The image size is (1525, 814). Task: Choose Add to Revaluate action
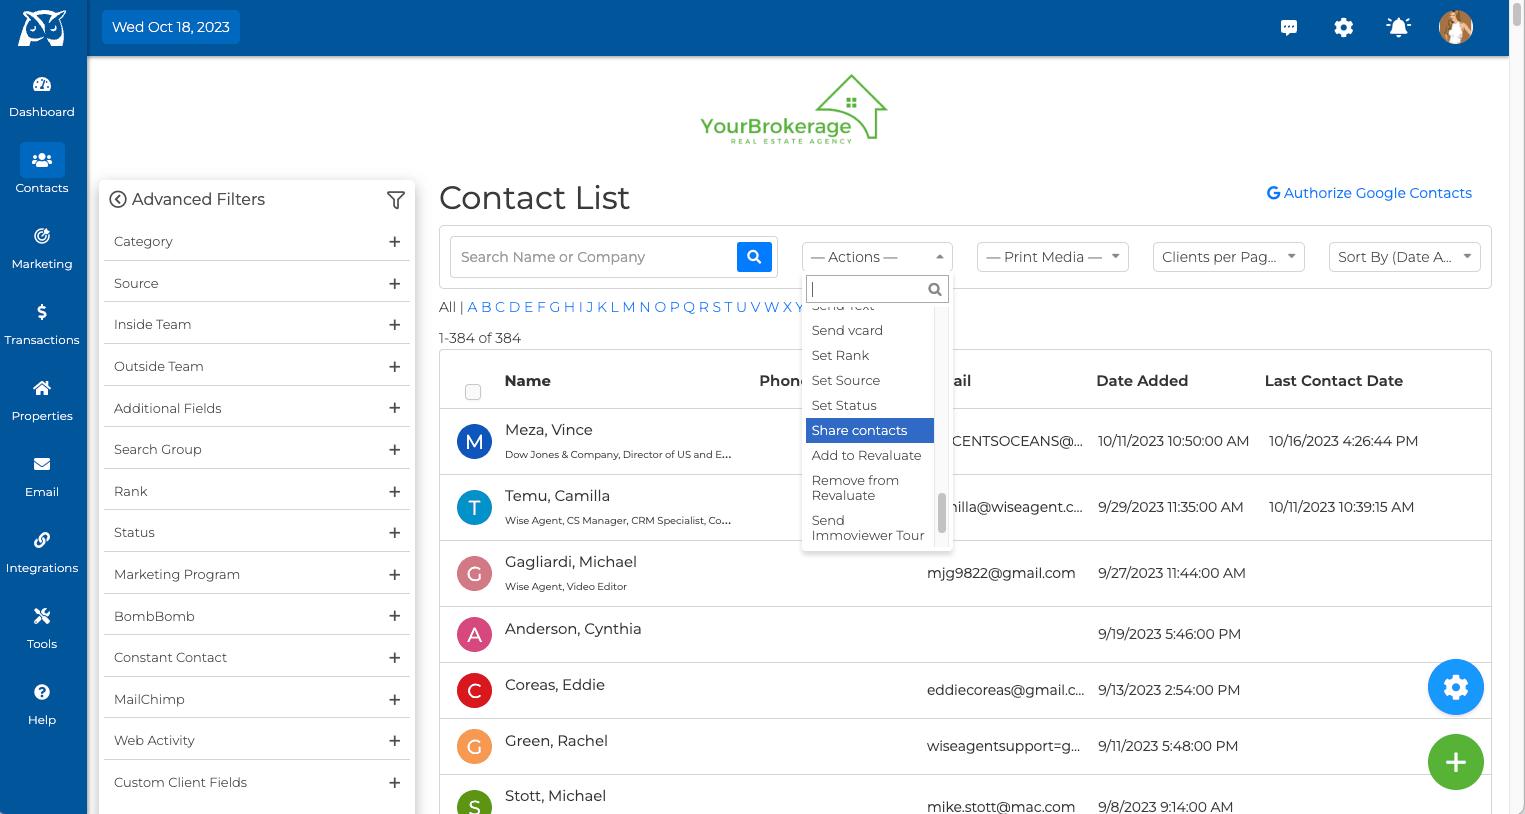tap(870, 456)
